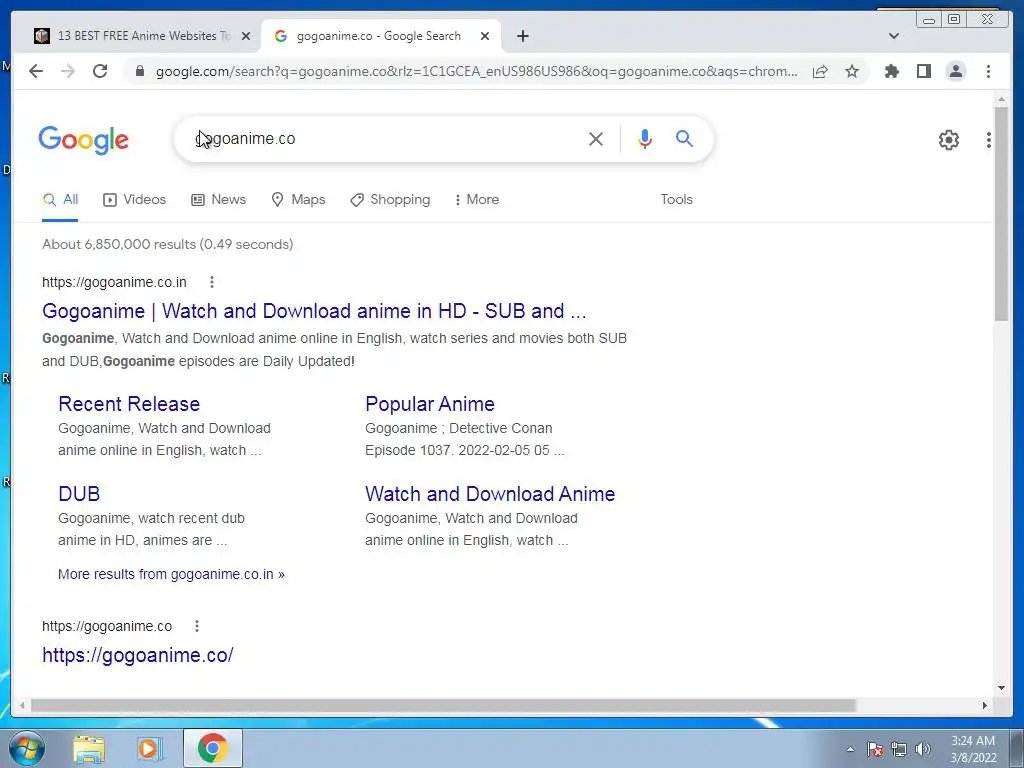This screenshot has height=768, width=1024.
Task: Click the address bar URL
Action: point(476,71)
